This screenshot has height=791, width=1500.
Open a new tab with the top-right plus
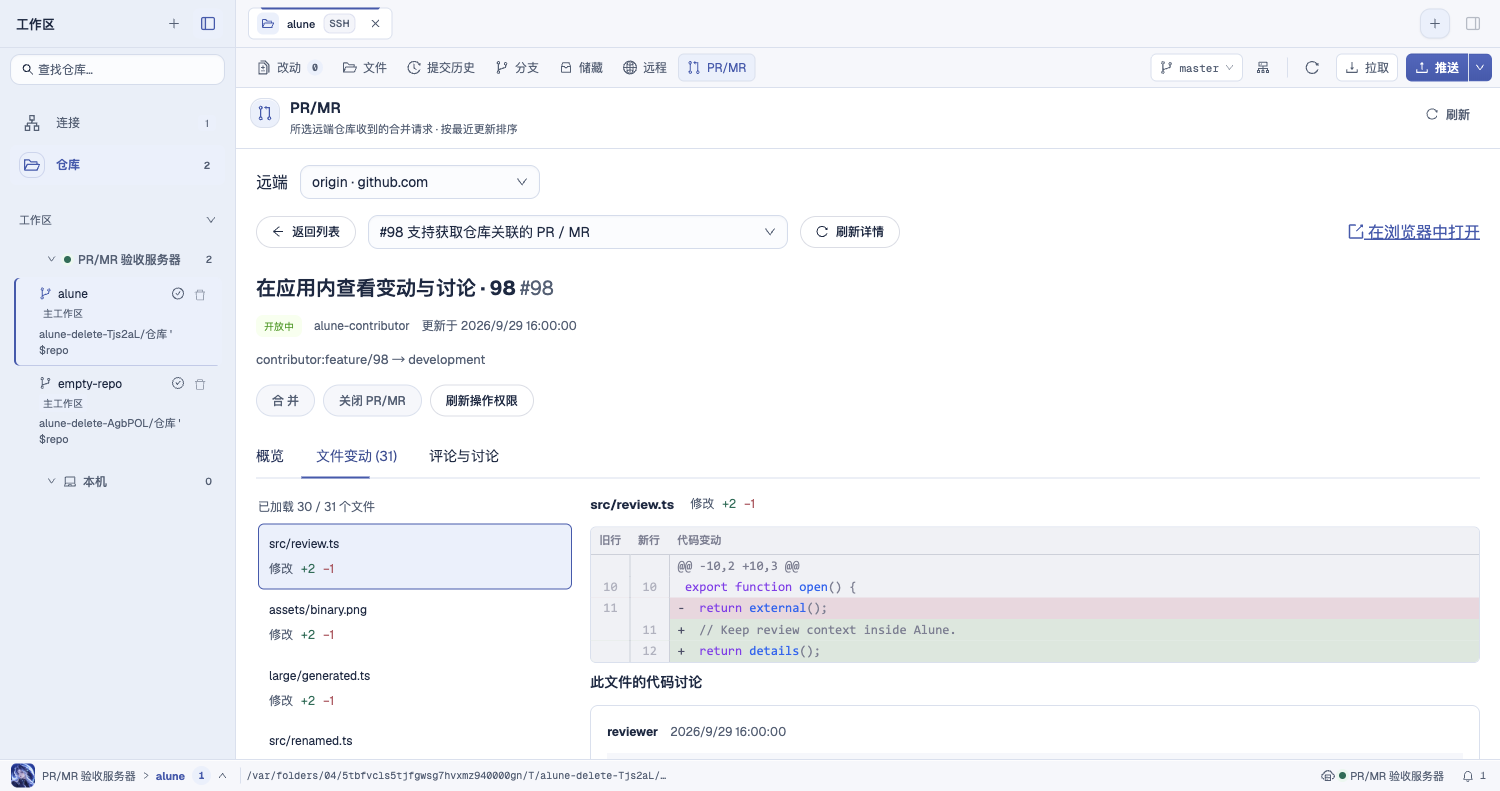pos(1435,23)
